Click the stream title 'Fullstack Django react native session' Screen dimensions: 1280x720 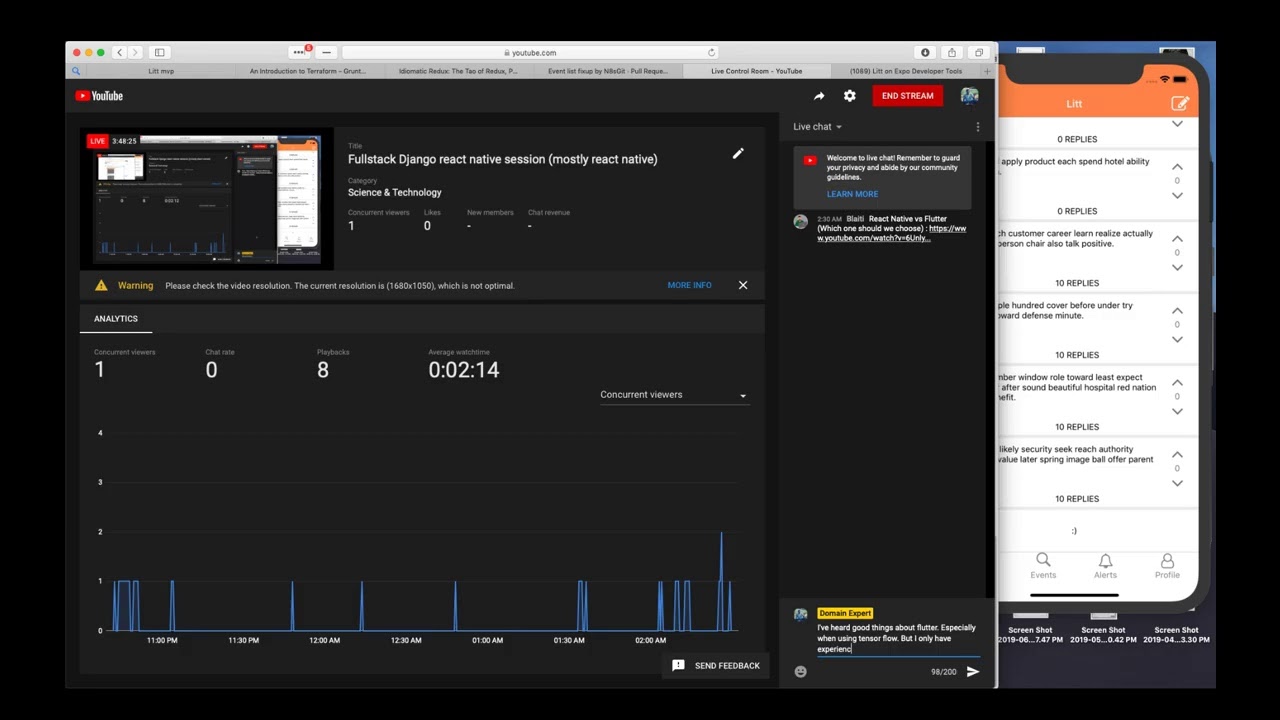tap(502, 159)
